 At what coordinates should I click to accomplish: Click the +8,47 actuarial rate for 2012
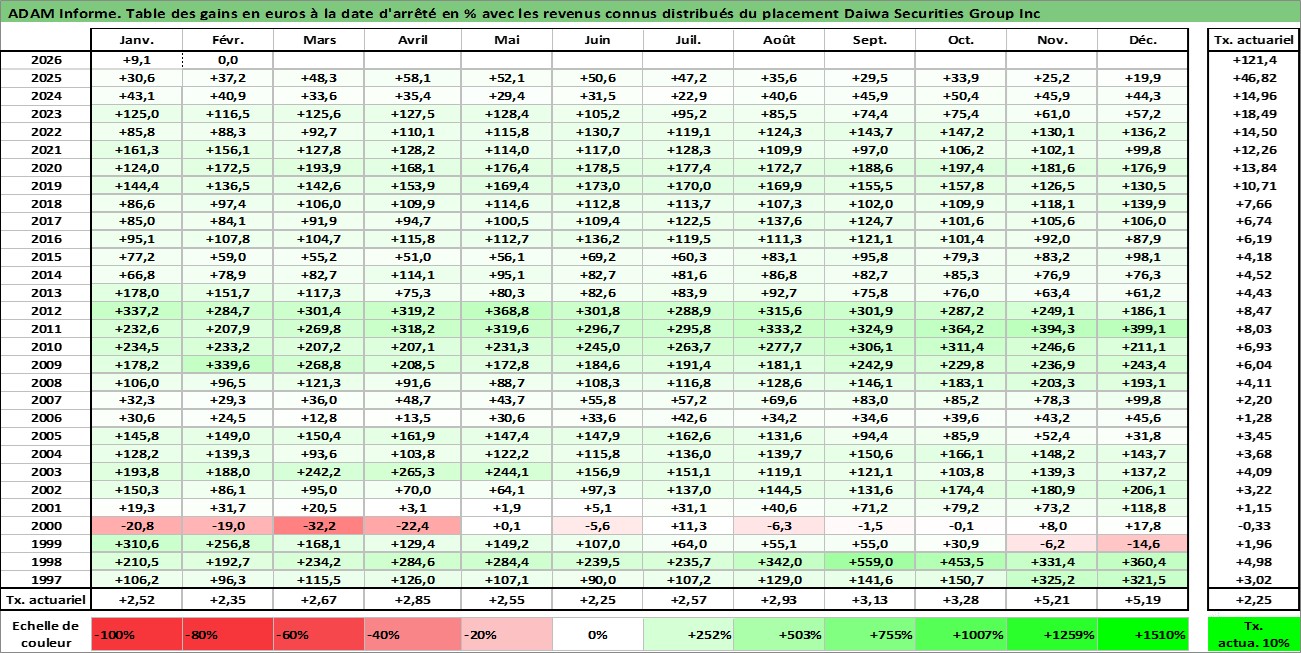click(1253, 311)
